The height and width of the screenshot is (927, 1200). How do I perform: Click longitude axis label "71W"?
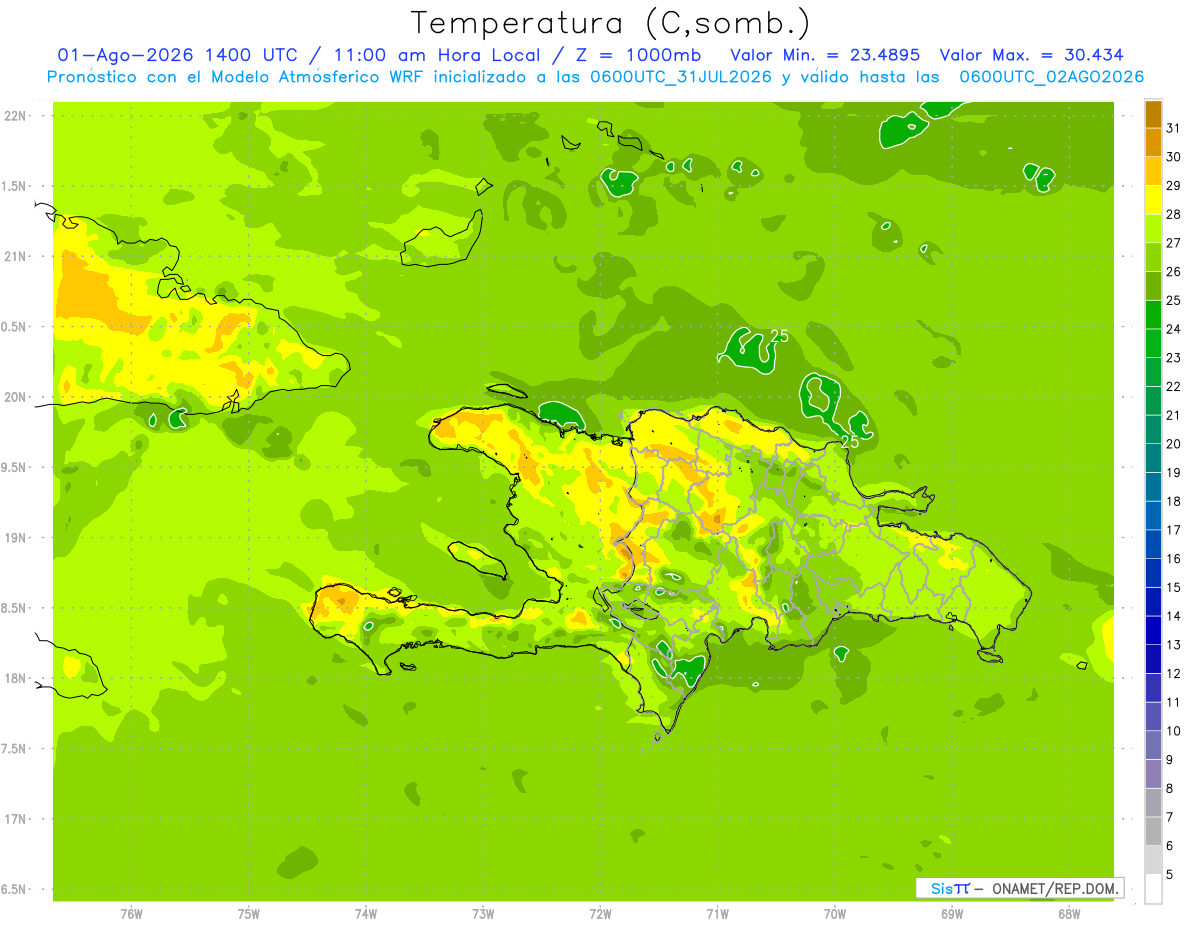coord(717,914)
